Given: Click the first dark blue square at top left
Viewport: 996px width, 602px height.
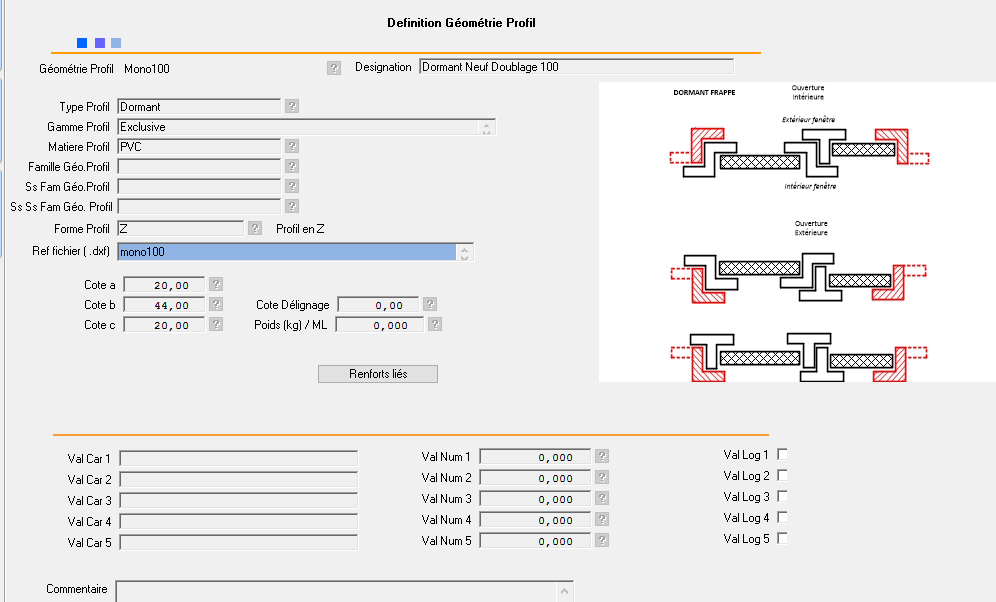Looking at the screenshot, I should click(82, 43).
